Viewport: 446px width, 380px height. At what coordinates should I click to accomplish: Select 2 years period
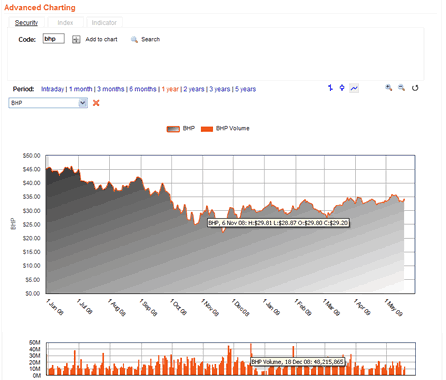[194, 89]
